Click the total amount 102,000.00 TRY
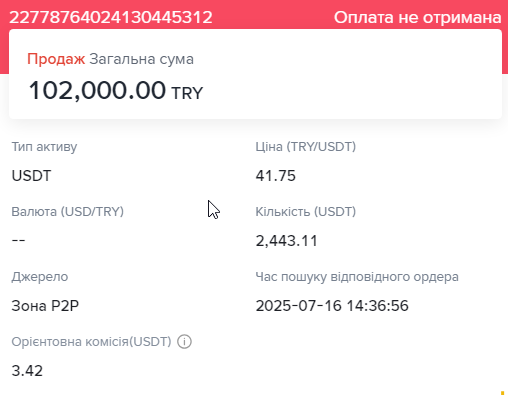The image size is (508, 395). pyautogui.click(x=116, y=91)
